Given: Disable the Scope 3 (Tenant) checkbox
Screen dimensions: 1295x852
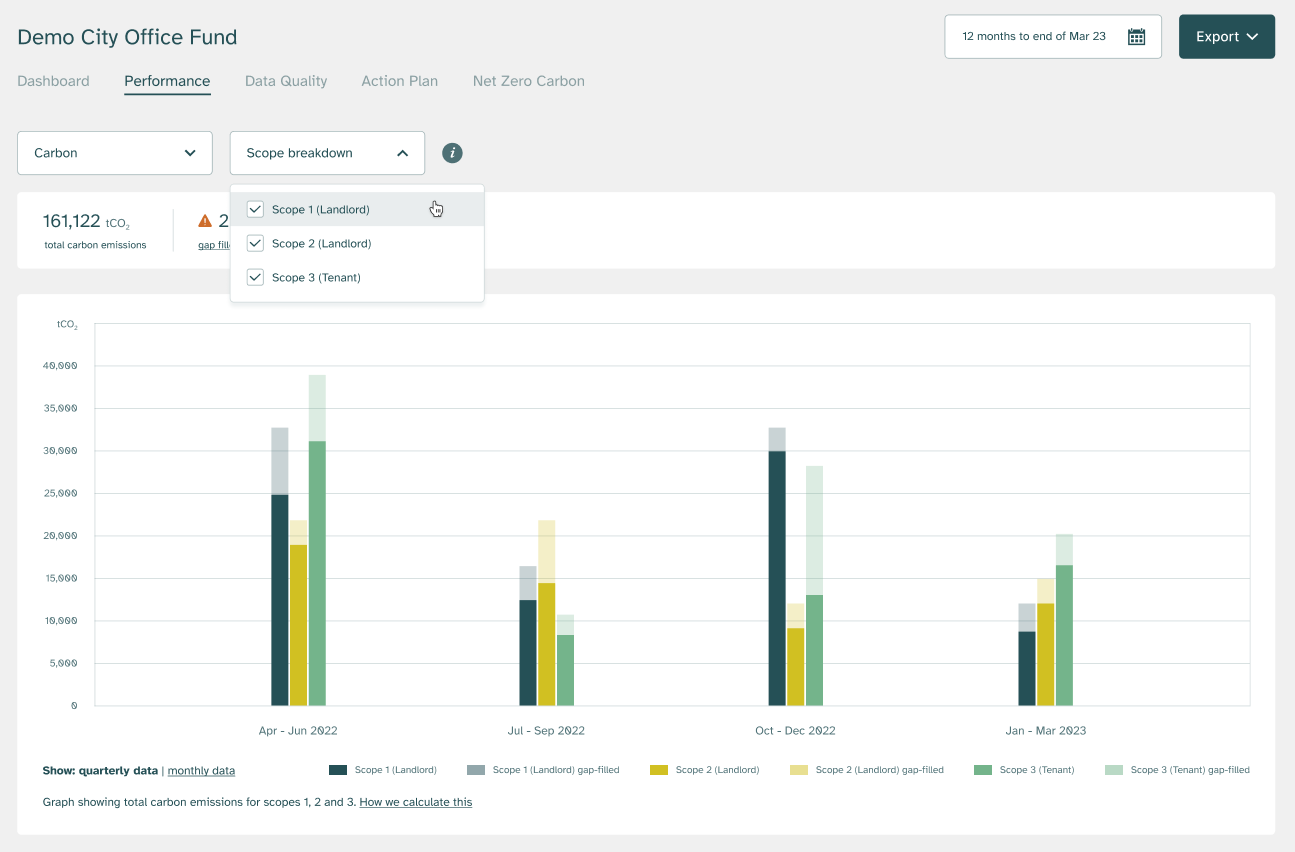Looking at the screenshot, I should coord(255,278).
